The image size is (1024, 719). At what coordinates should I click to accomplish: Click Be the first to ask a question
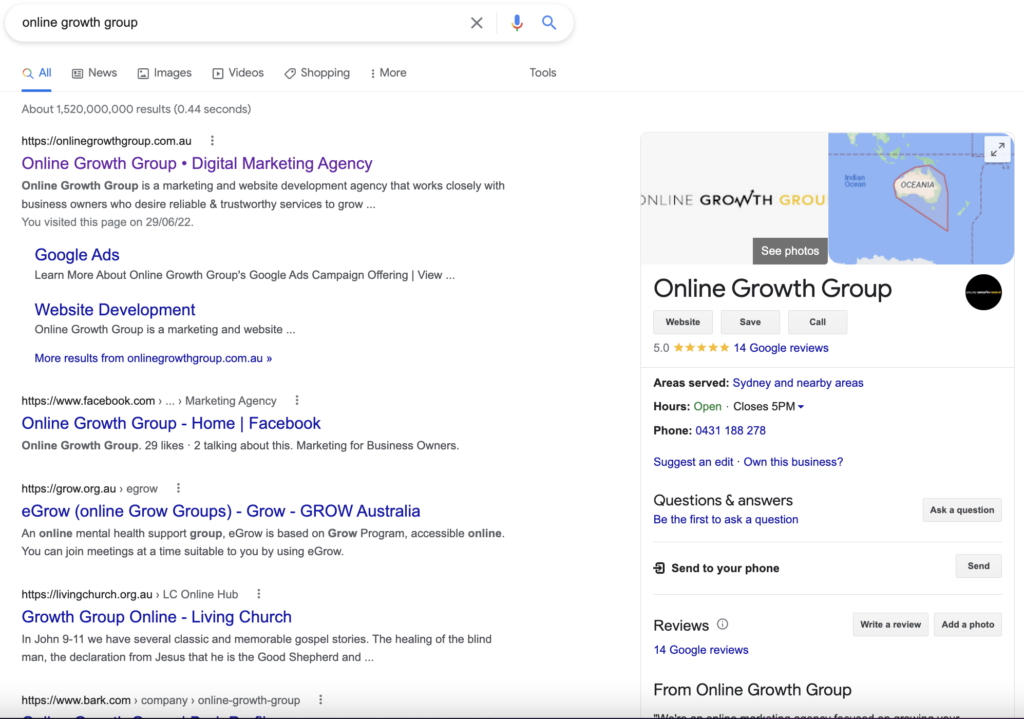[x=726, y=519]
